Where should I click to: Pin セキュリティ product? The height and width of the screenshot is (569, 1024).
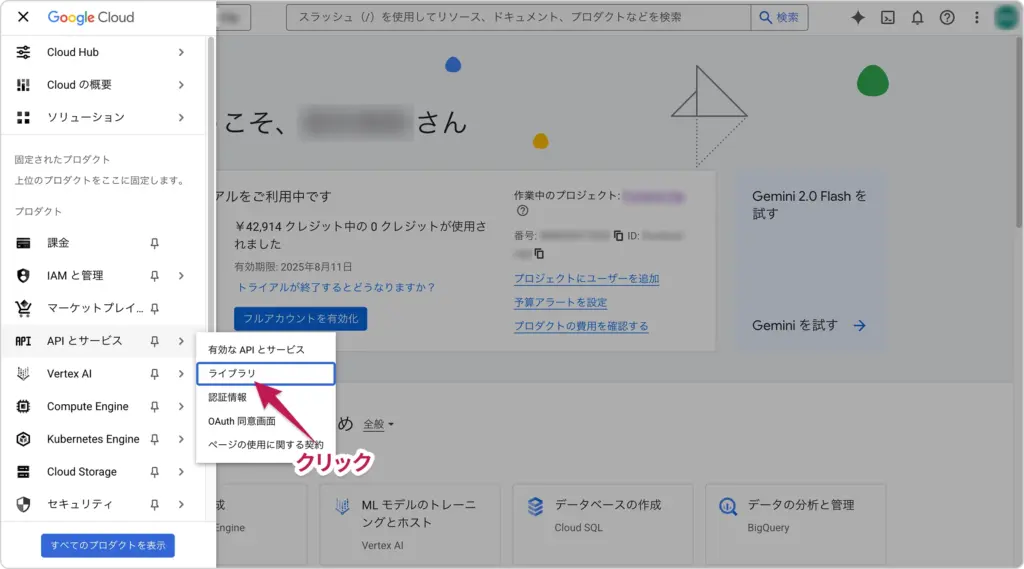[x=154, y=504]
